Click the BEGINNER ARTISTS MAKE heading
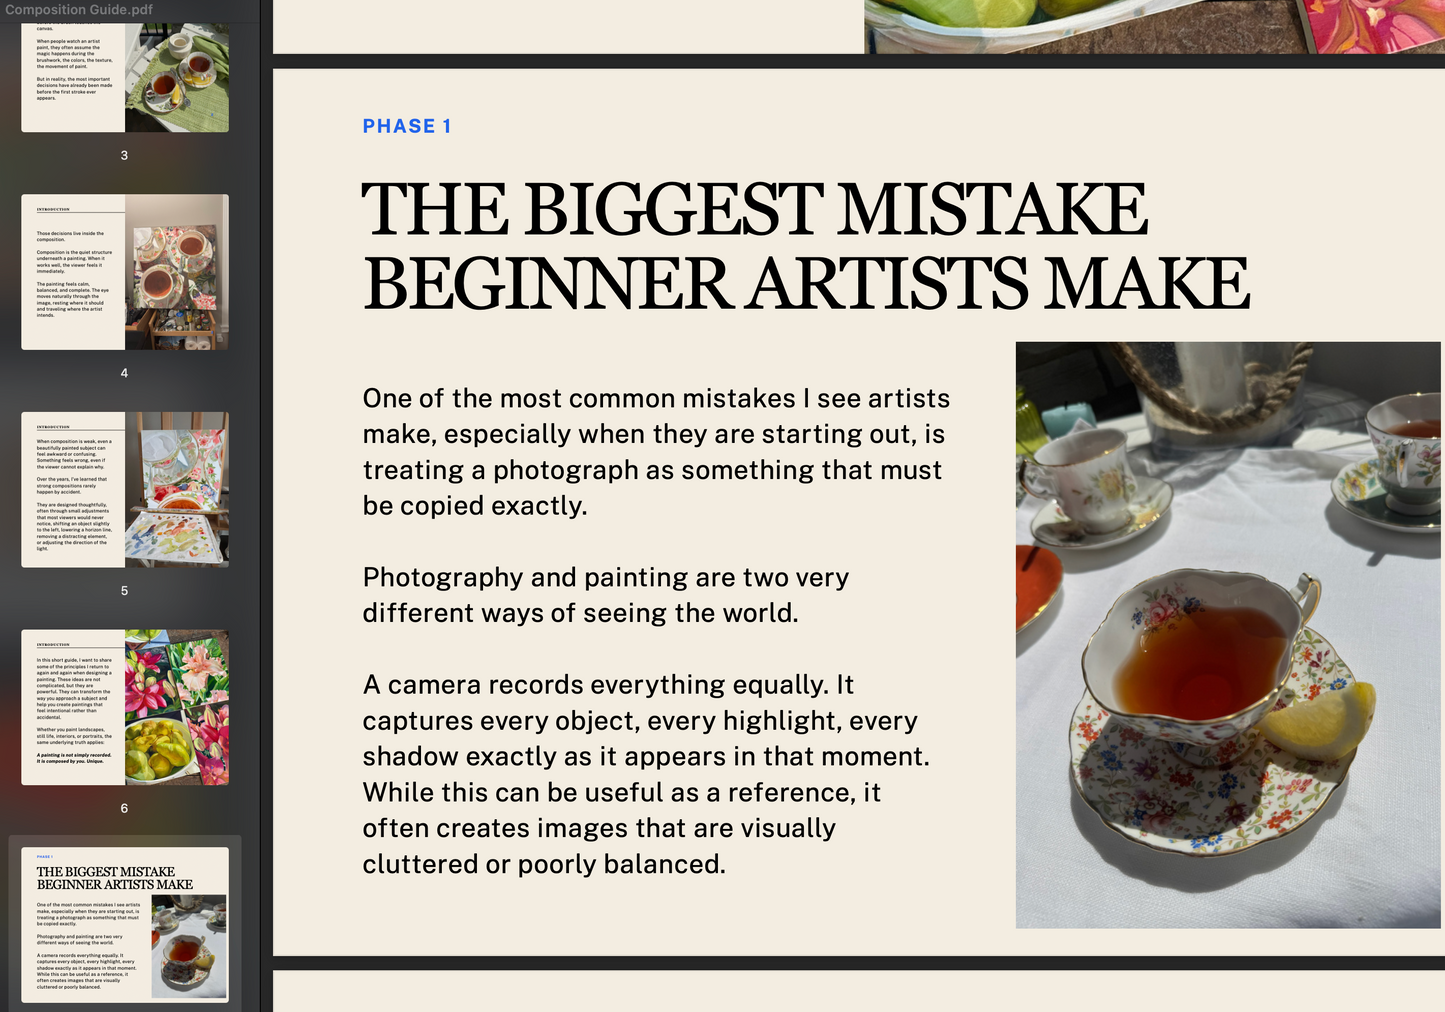The width and height of the screenshot is (1445, 1012). (806, 284)
